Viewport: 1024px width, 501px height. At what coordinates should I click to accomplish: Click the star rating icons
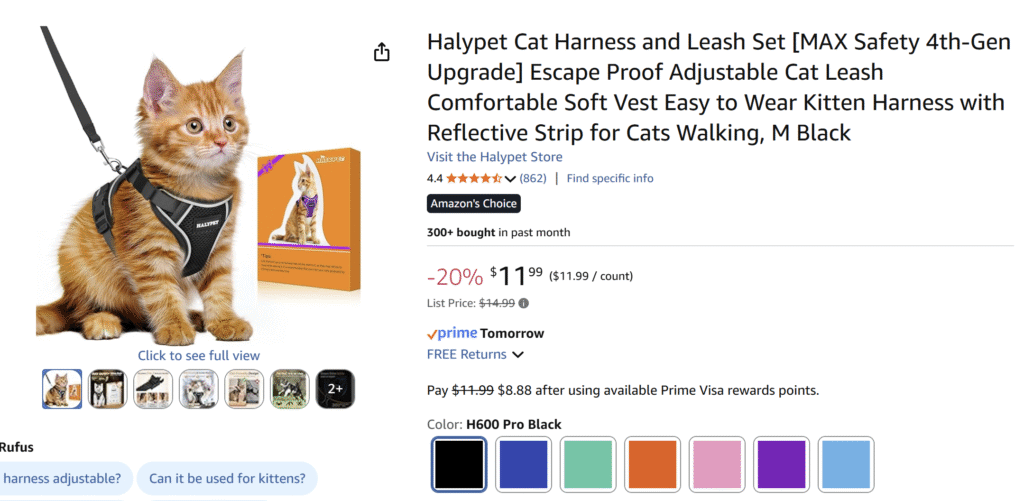(474, 178)
